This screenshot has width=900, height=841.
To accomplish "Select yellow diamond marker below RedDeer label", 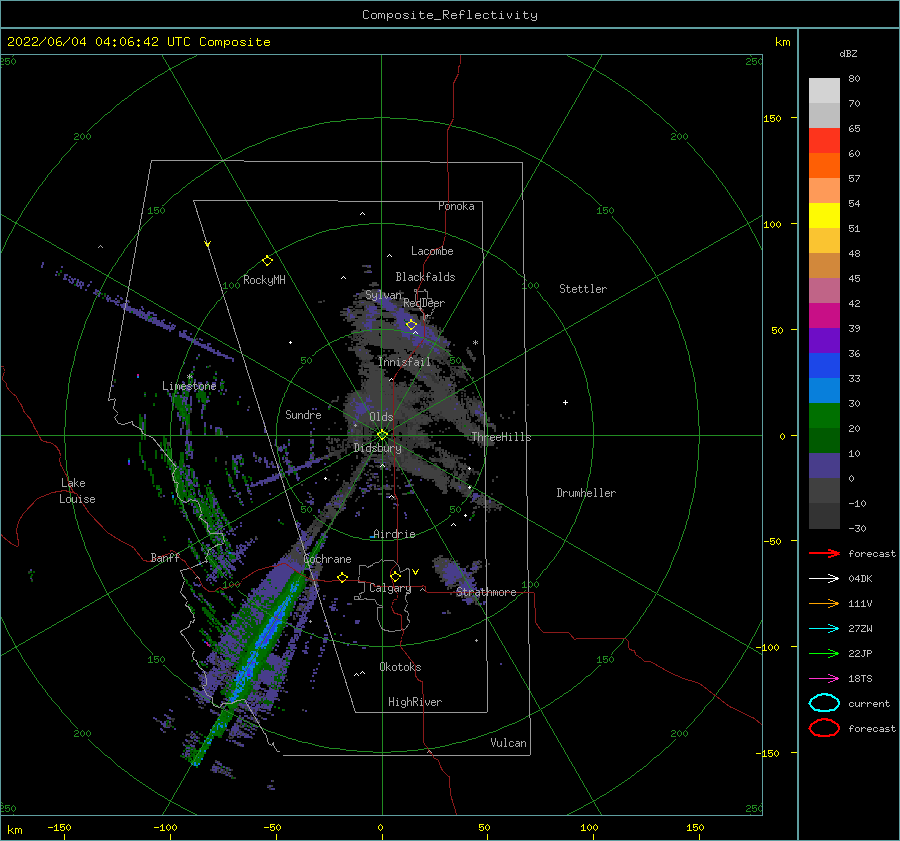I will [412, 325].
